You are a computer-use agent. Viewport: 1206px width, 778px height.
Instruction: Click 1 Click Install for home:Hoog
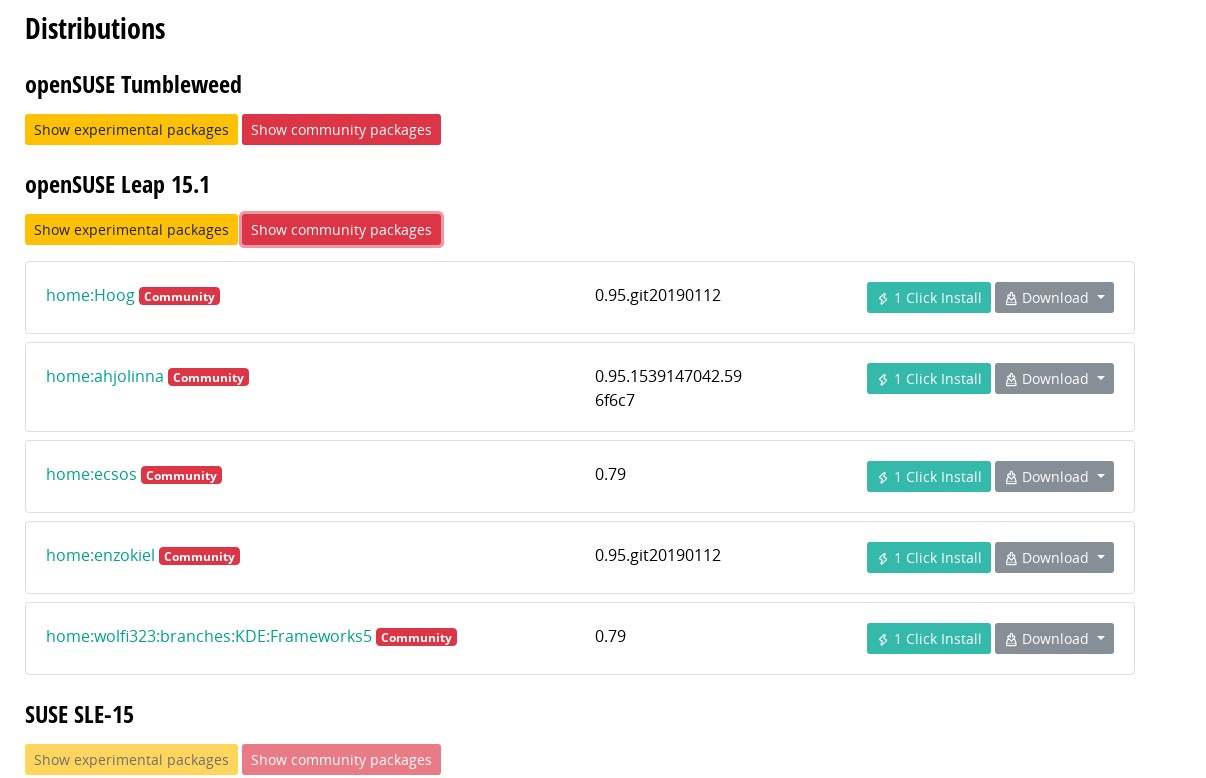pos(929,297)
